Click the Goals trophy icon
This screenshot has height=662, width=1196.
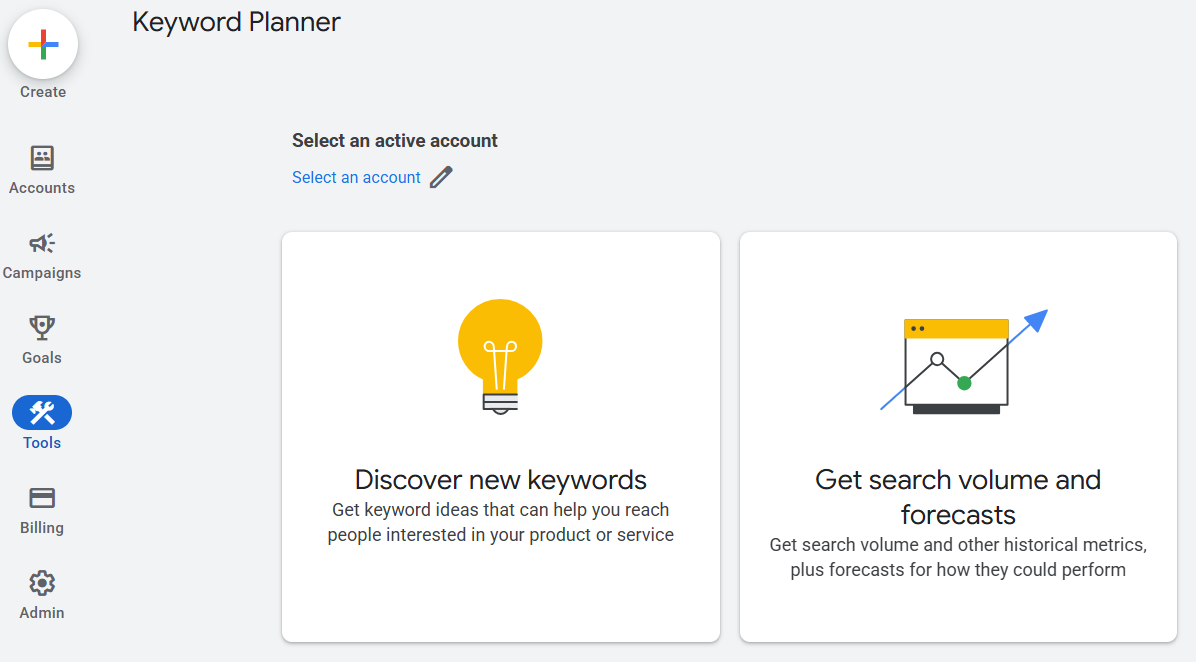pos(41,327)
